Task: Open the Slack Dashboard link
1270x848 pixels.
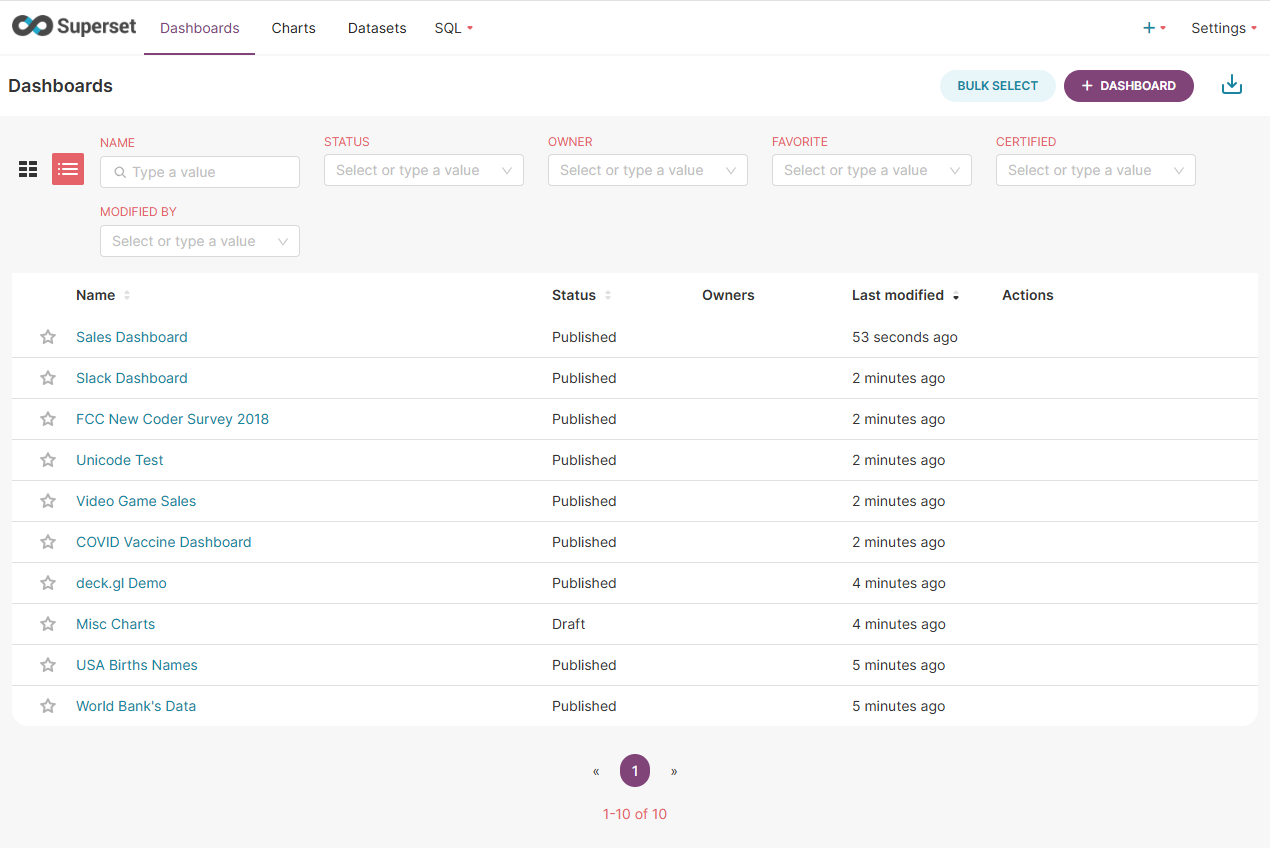Action: coord(132,378)
